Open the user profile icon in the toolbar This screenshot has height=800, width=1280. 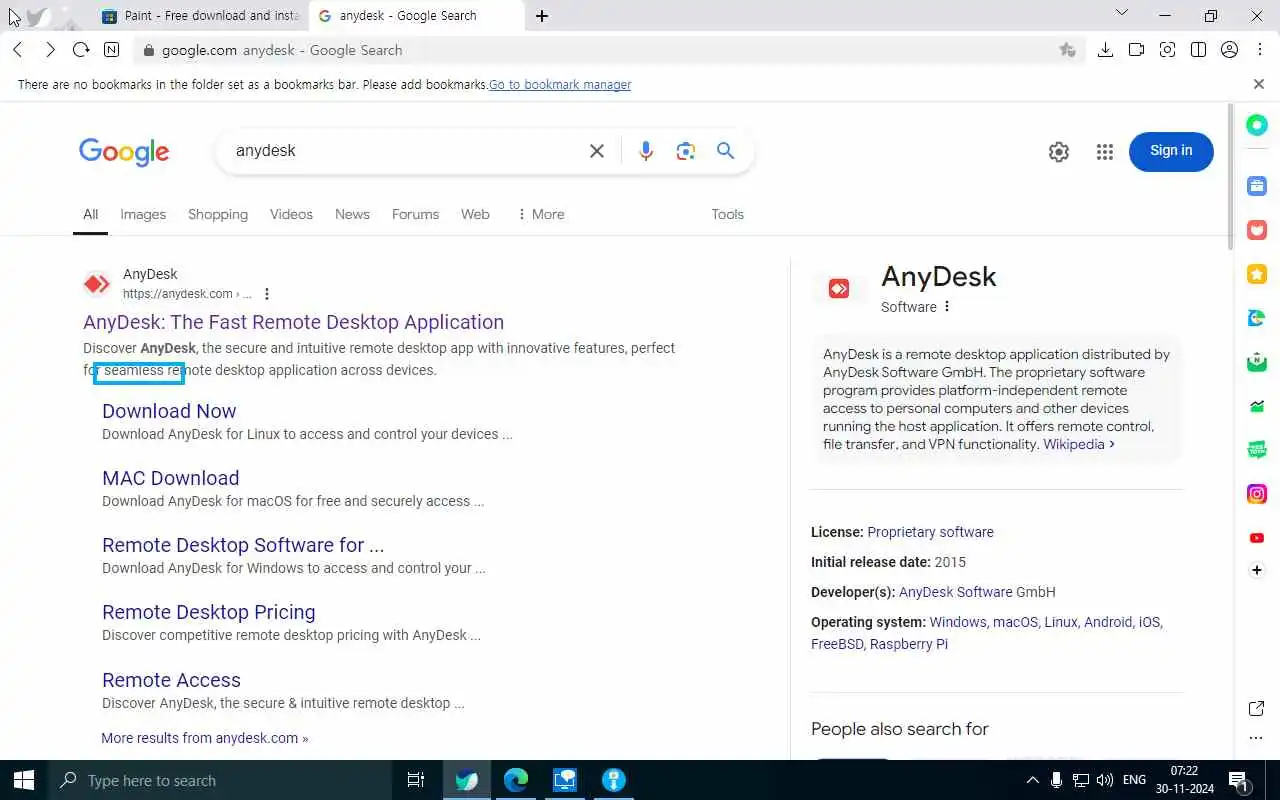(x=1230, y=50)
